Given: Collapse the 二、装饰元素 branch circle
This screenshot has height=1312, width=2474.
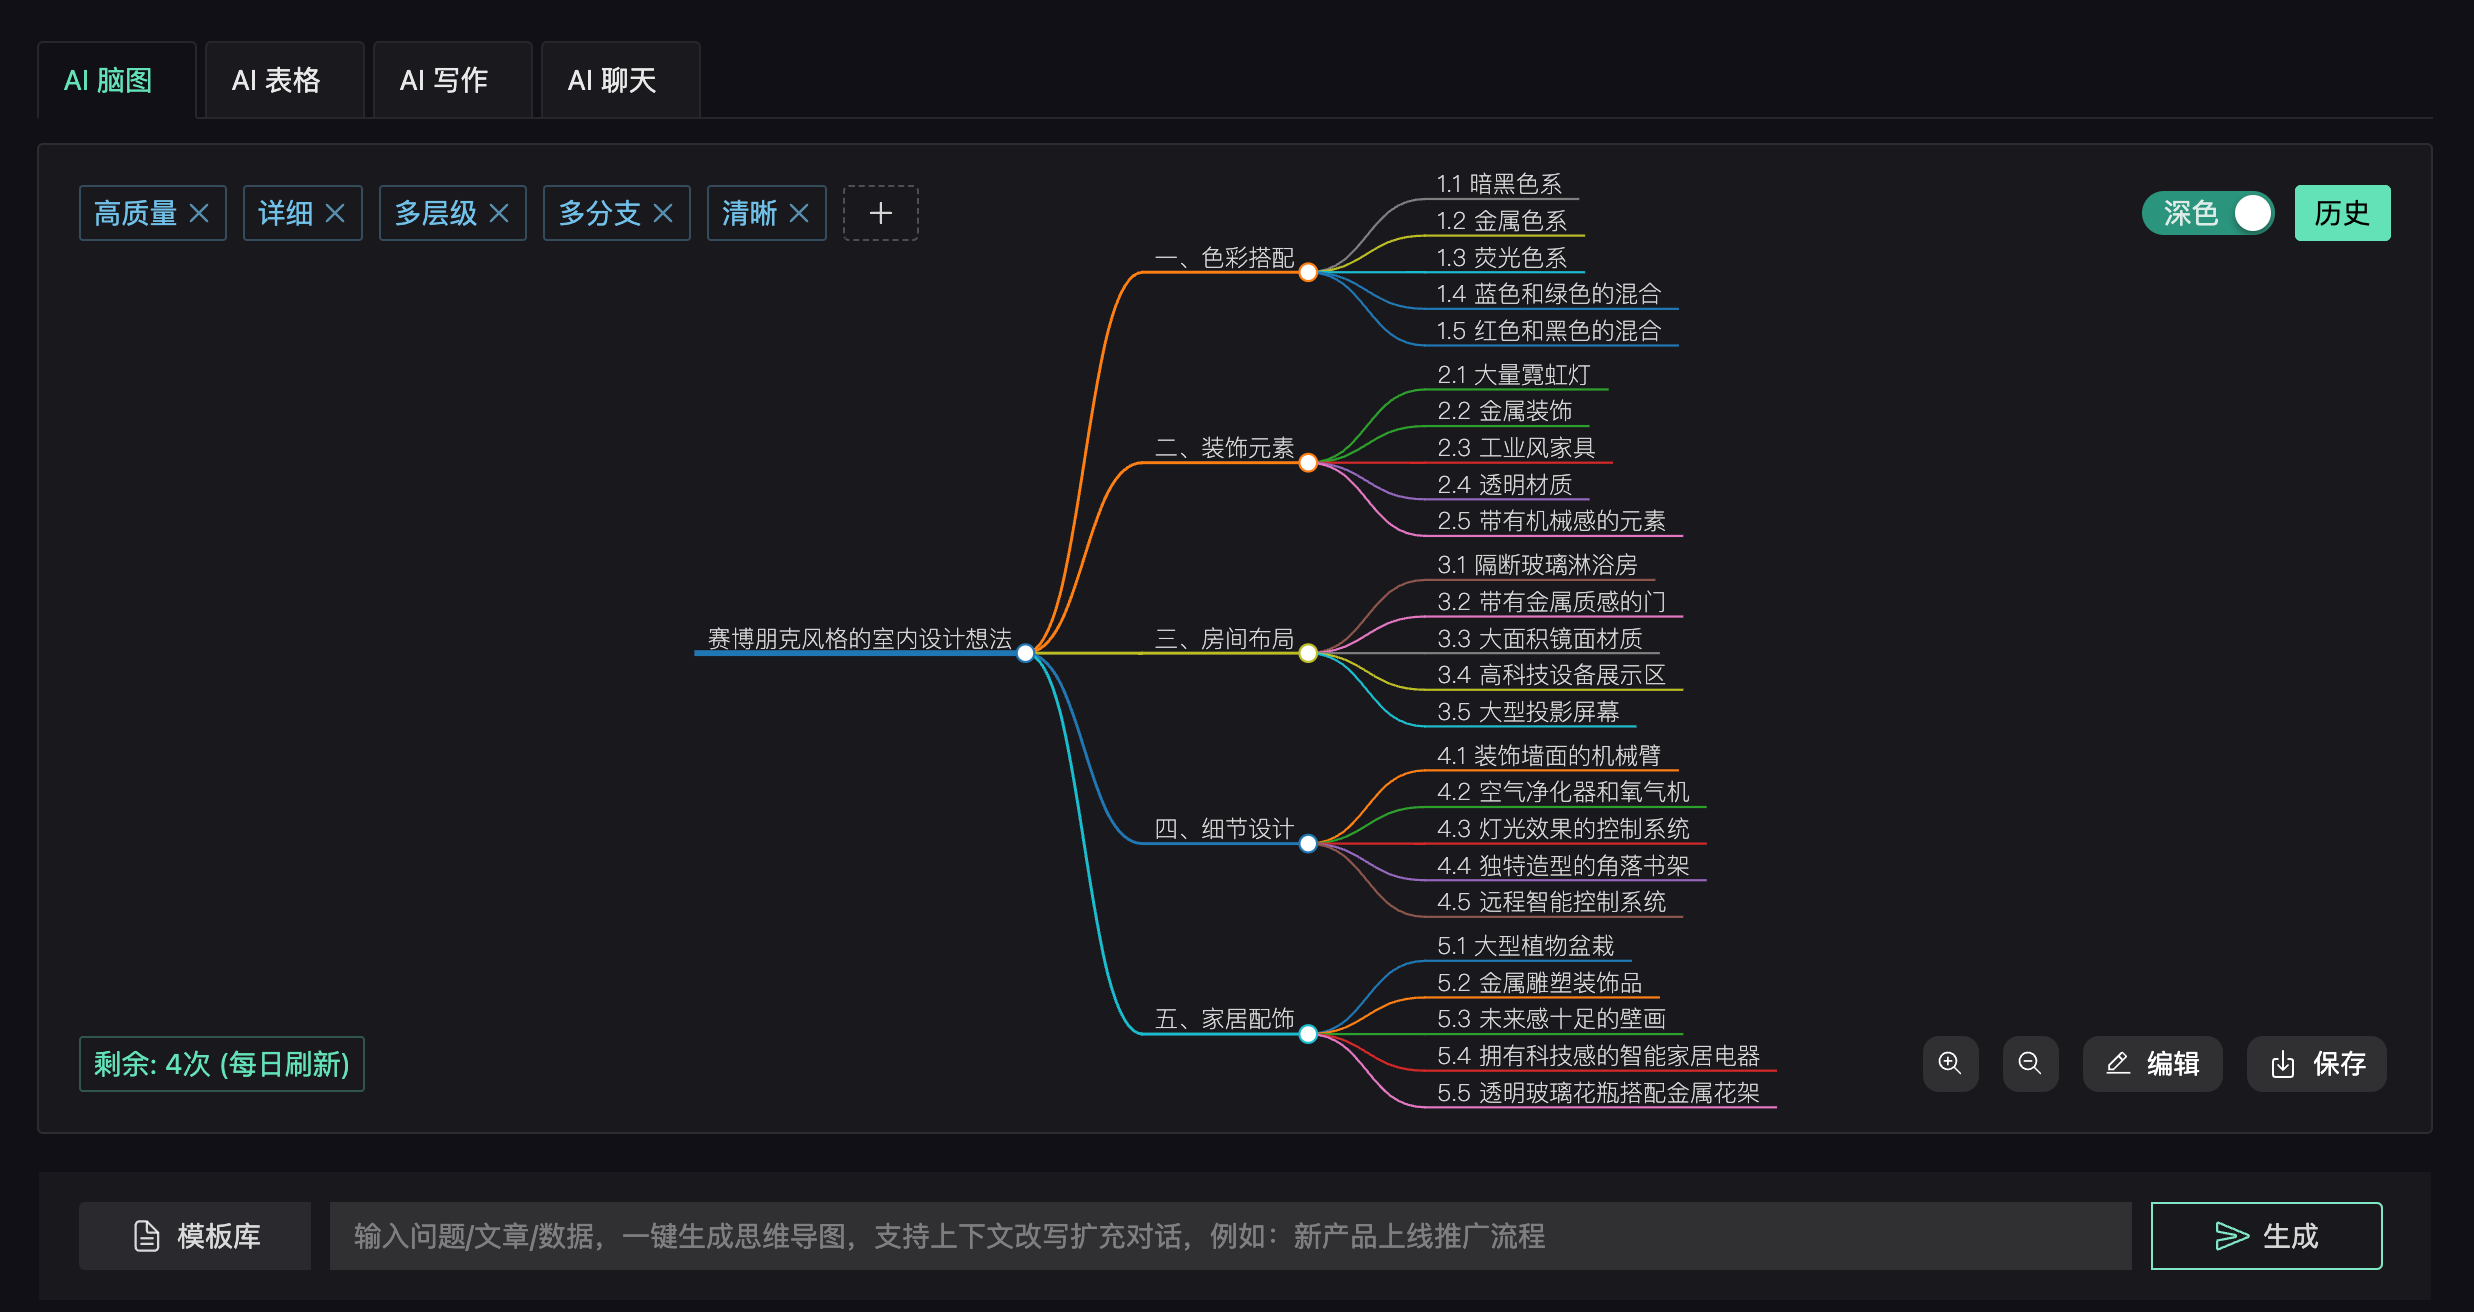Looking at the screenshot, I should pyautogui.click(x=1308, y=462).
